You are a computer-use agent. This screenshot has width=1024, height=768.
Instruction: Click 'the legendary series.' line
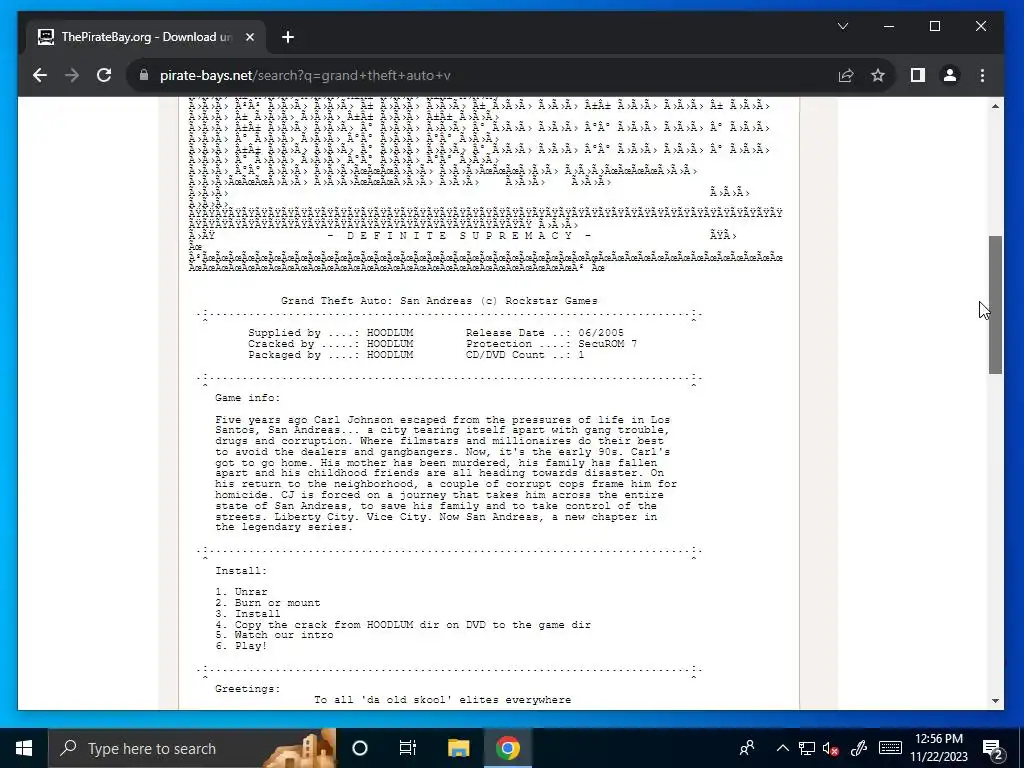tap(284, 527)
